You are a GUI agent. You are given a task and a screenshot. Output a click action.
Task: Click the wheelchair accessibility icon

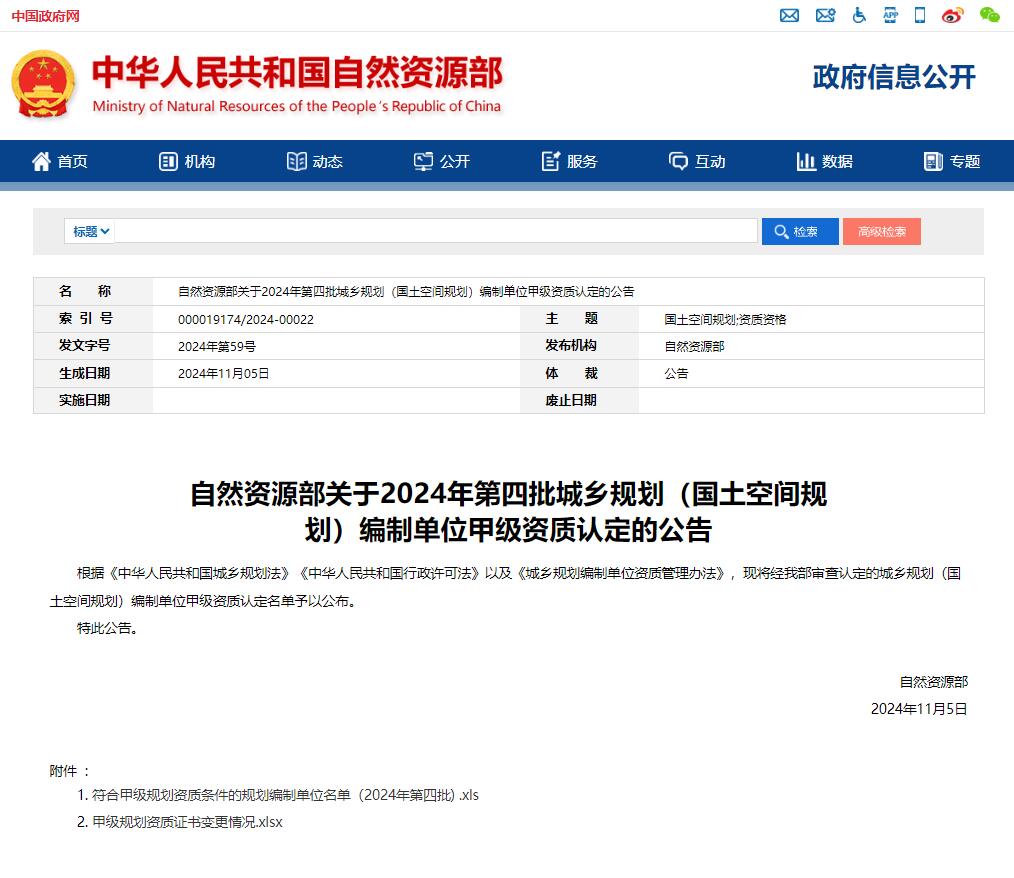click(859, 15)
